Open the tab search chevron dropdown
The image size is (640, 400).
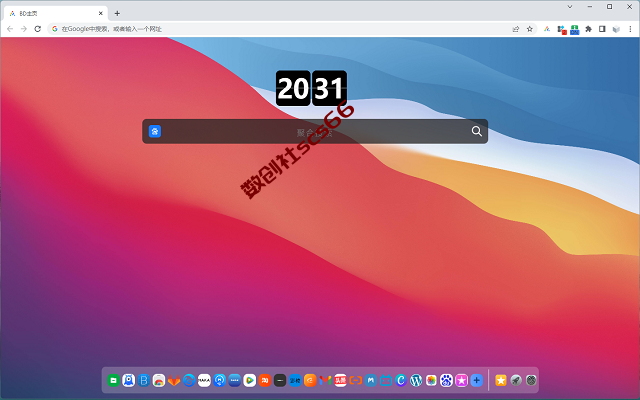[570, 7]
